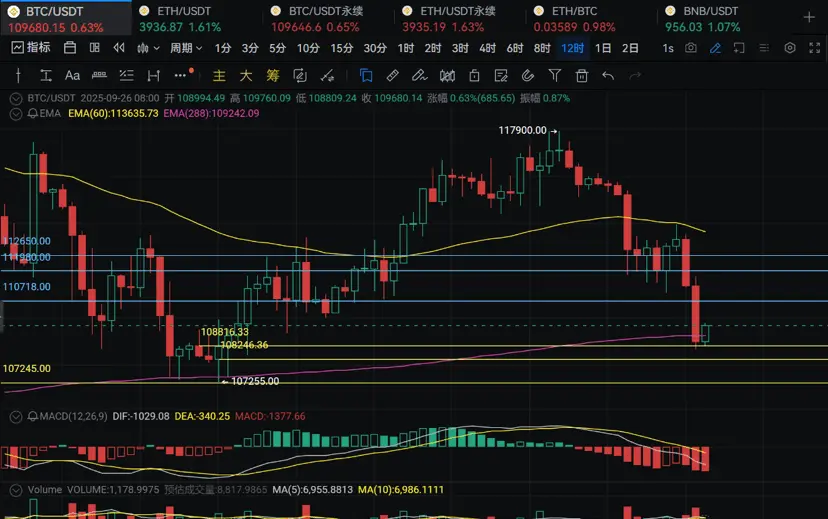Open more drawing tools ellipsis
This screenshot has height=519, width=828.
[181, 76]
